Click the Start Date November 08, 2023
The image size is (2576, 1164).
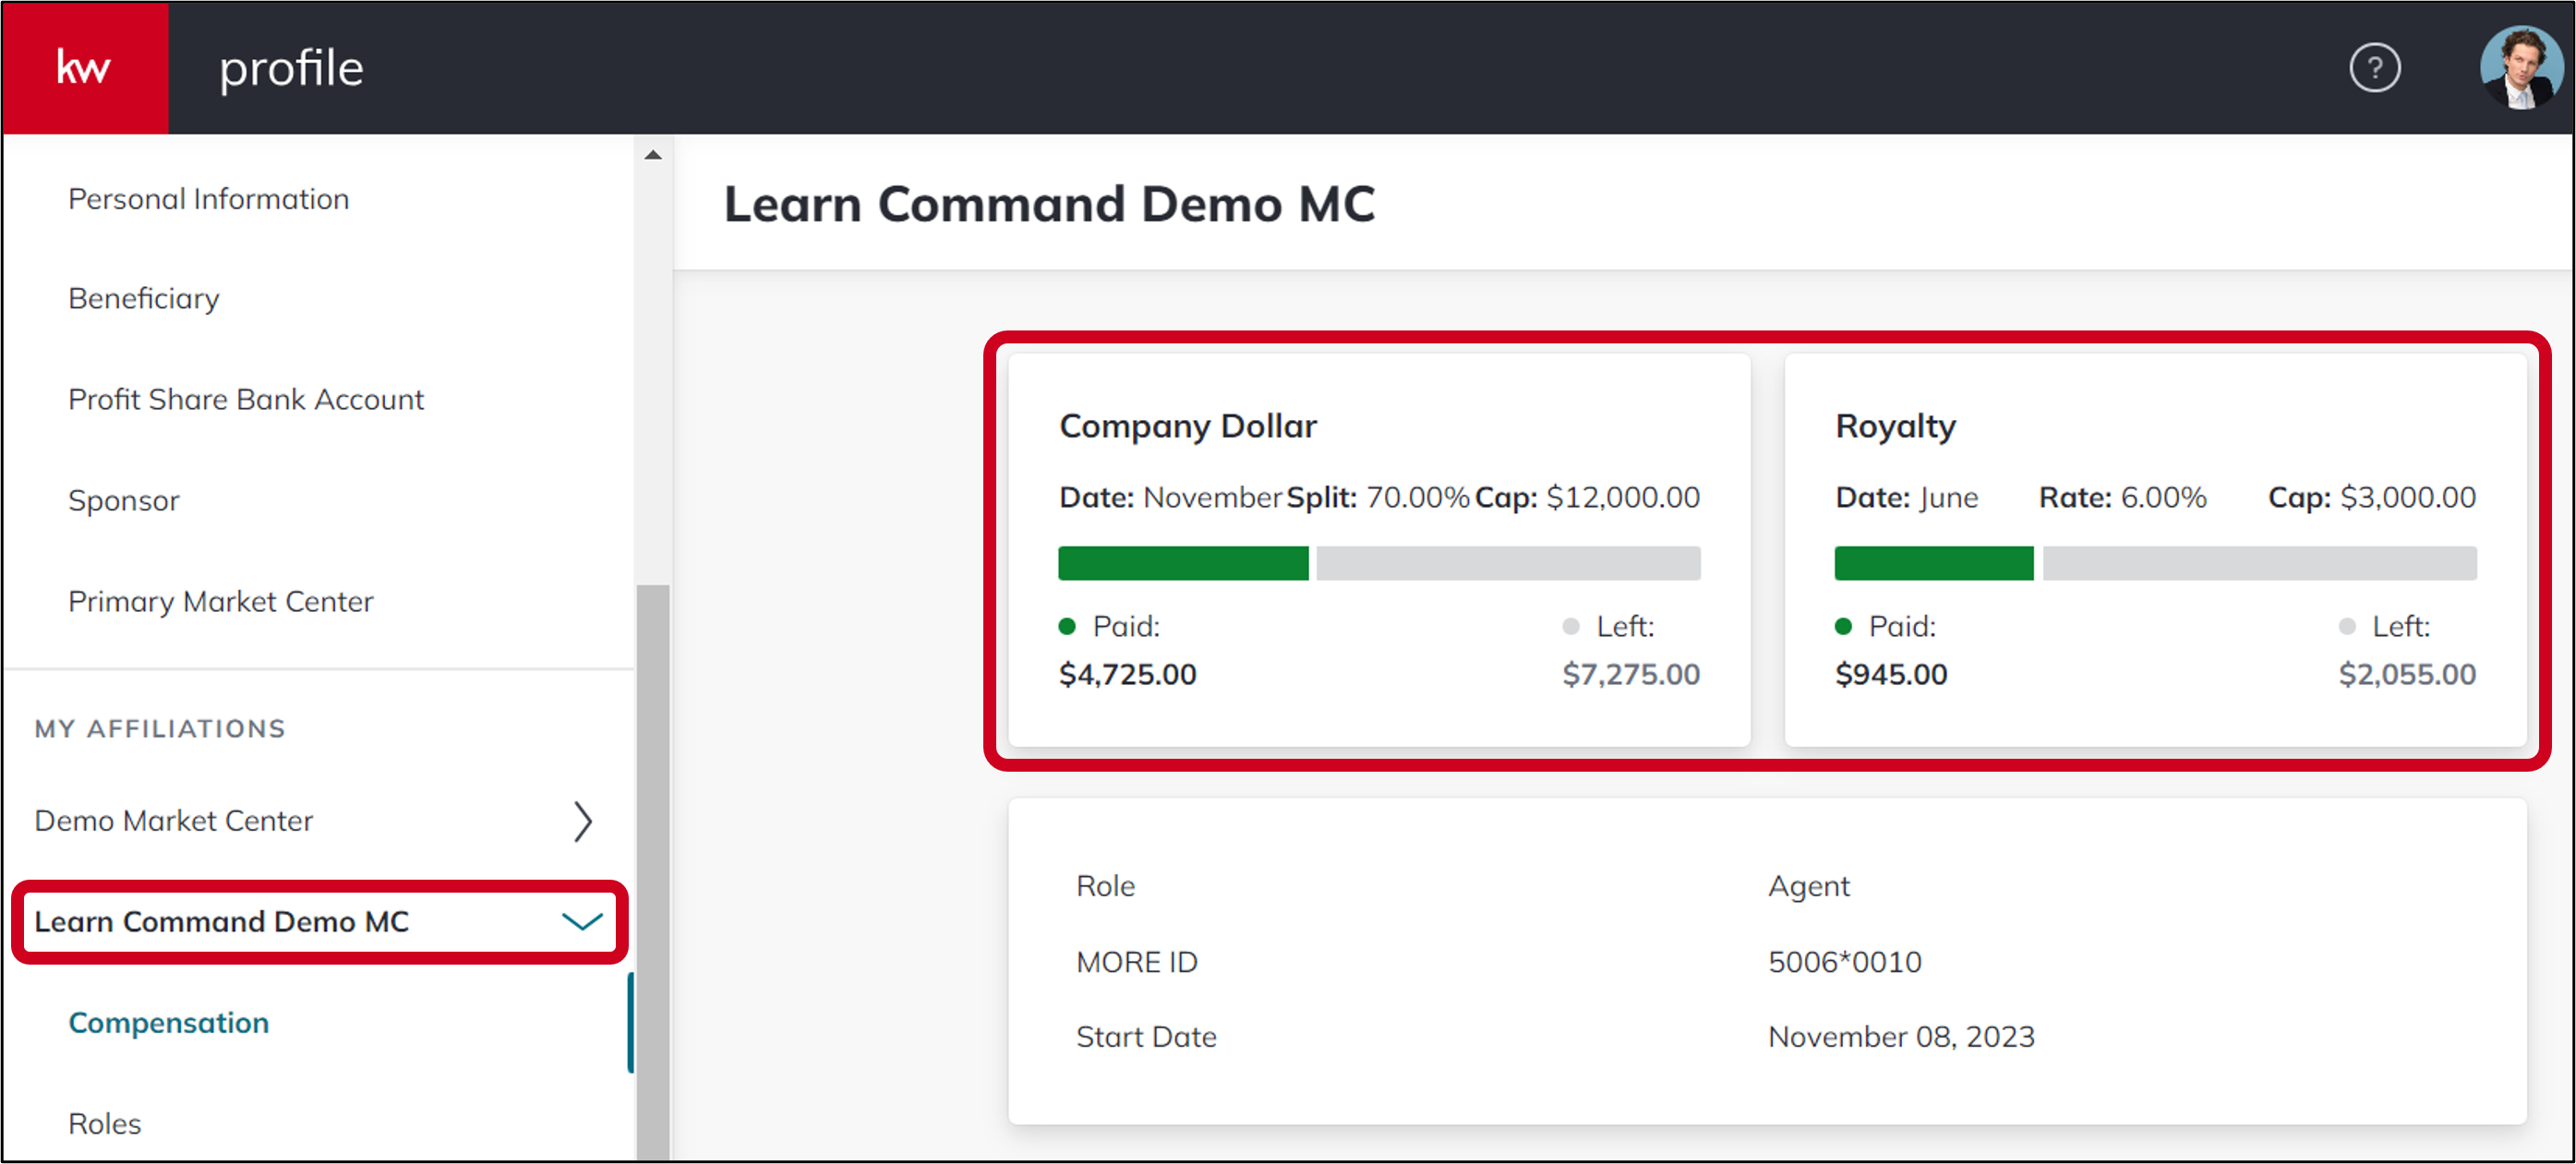click(1901, 1036)
